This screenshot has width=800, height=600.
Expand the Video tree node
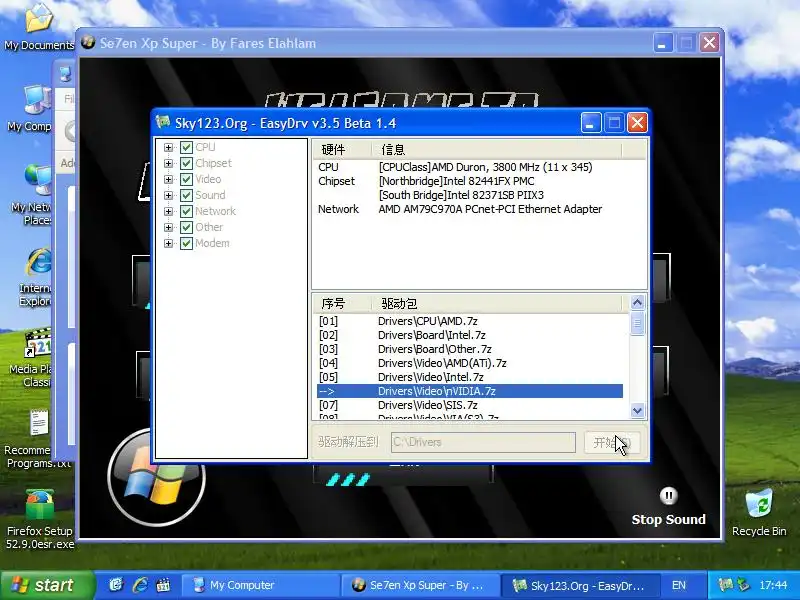click(168, 180)
